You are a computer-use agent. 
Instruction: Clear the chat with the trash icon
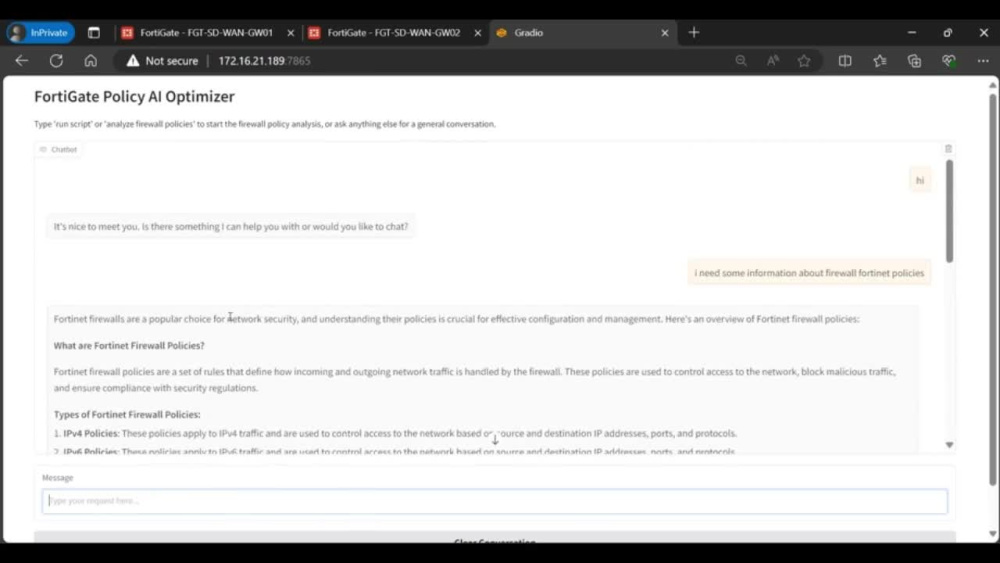[x=948, y=149]
